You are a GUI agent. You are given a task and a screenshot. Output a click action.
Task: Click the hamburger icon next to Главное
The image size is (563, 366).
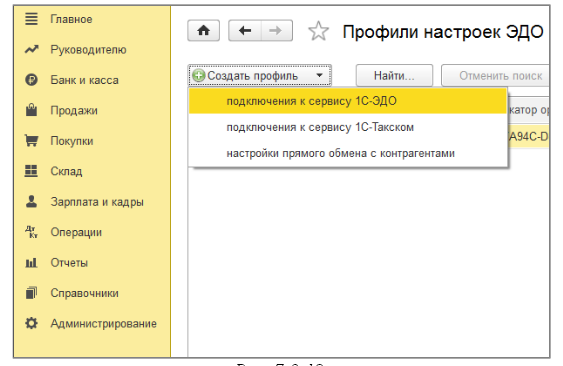coord(31,19)
